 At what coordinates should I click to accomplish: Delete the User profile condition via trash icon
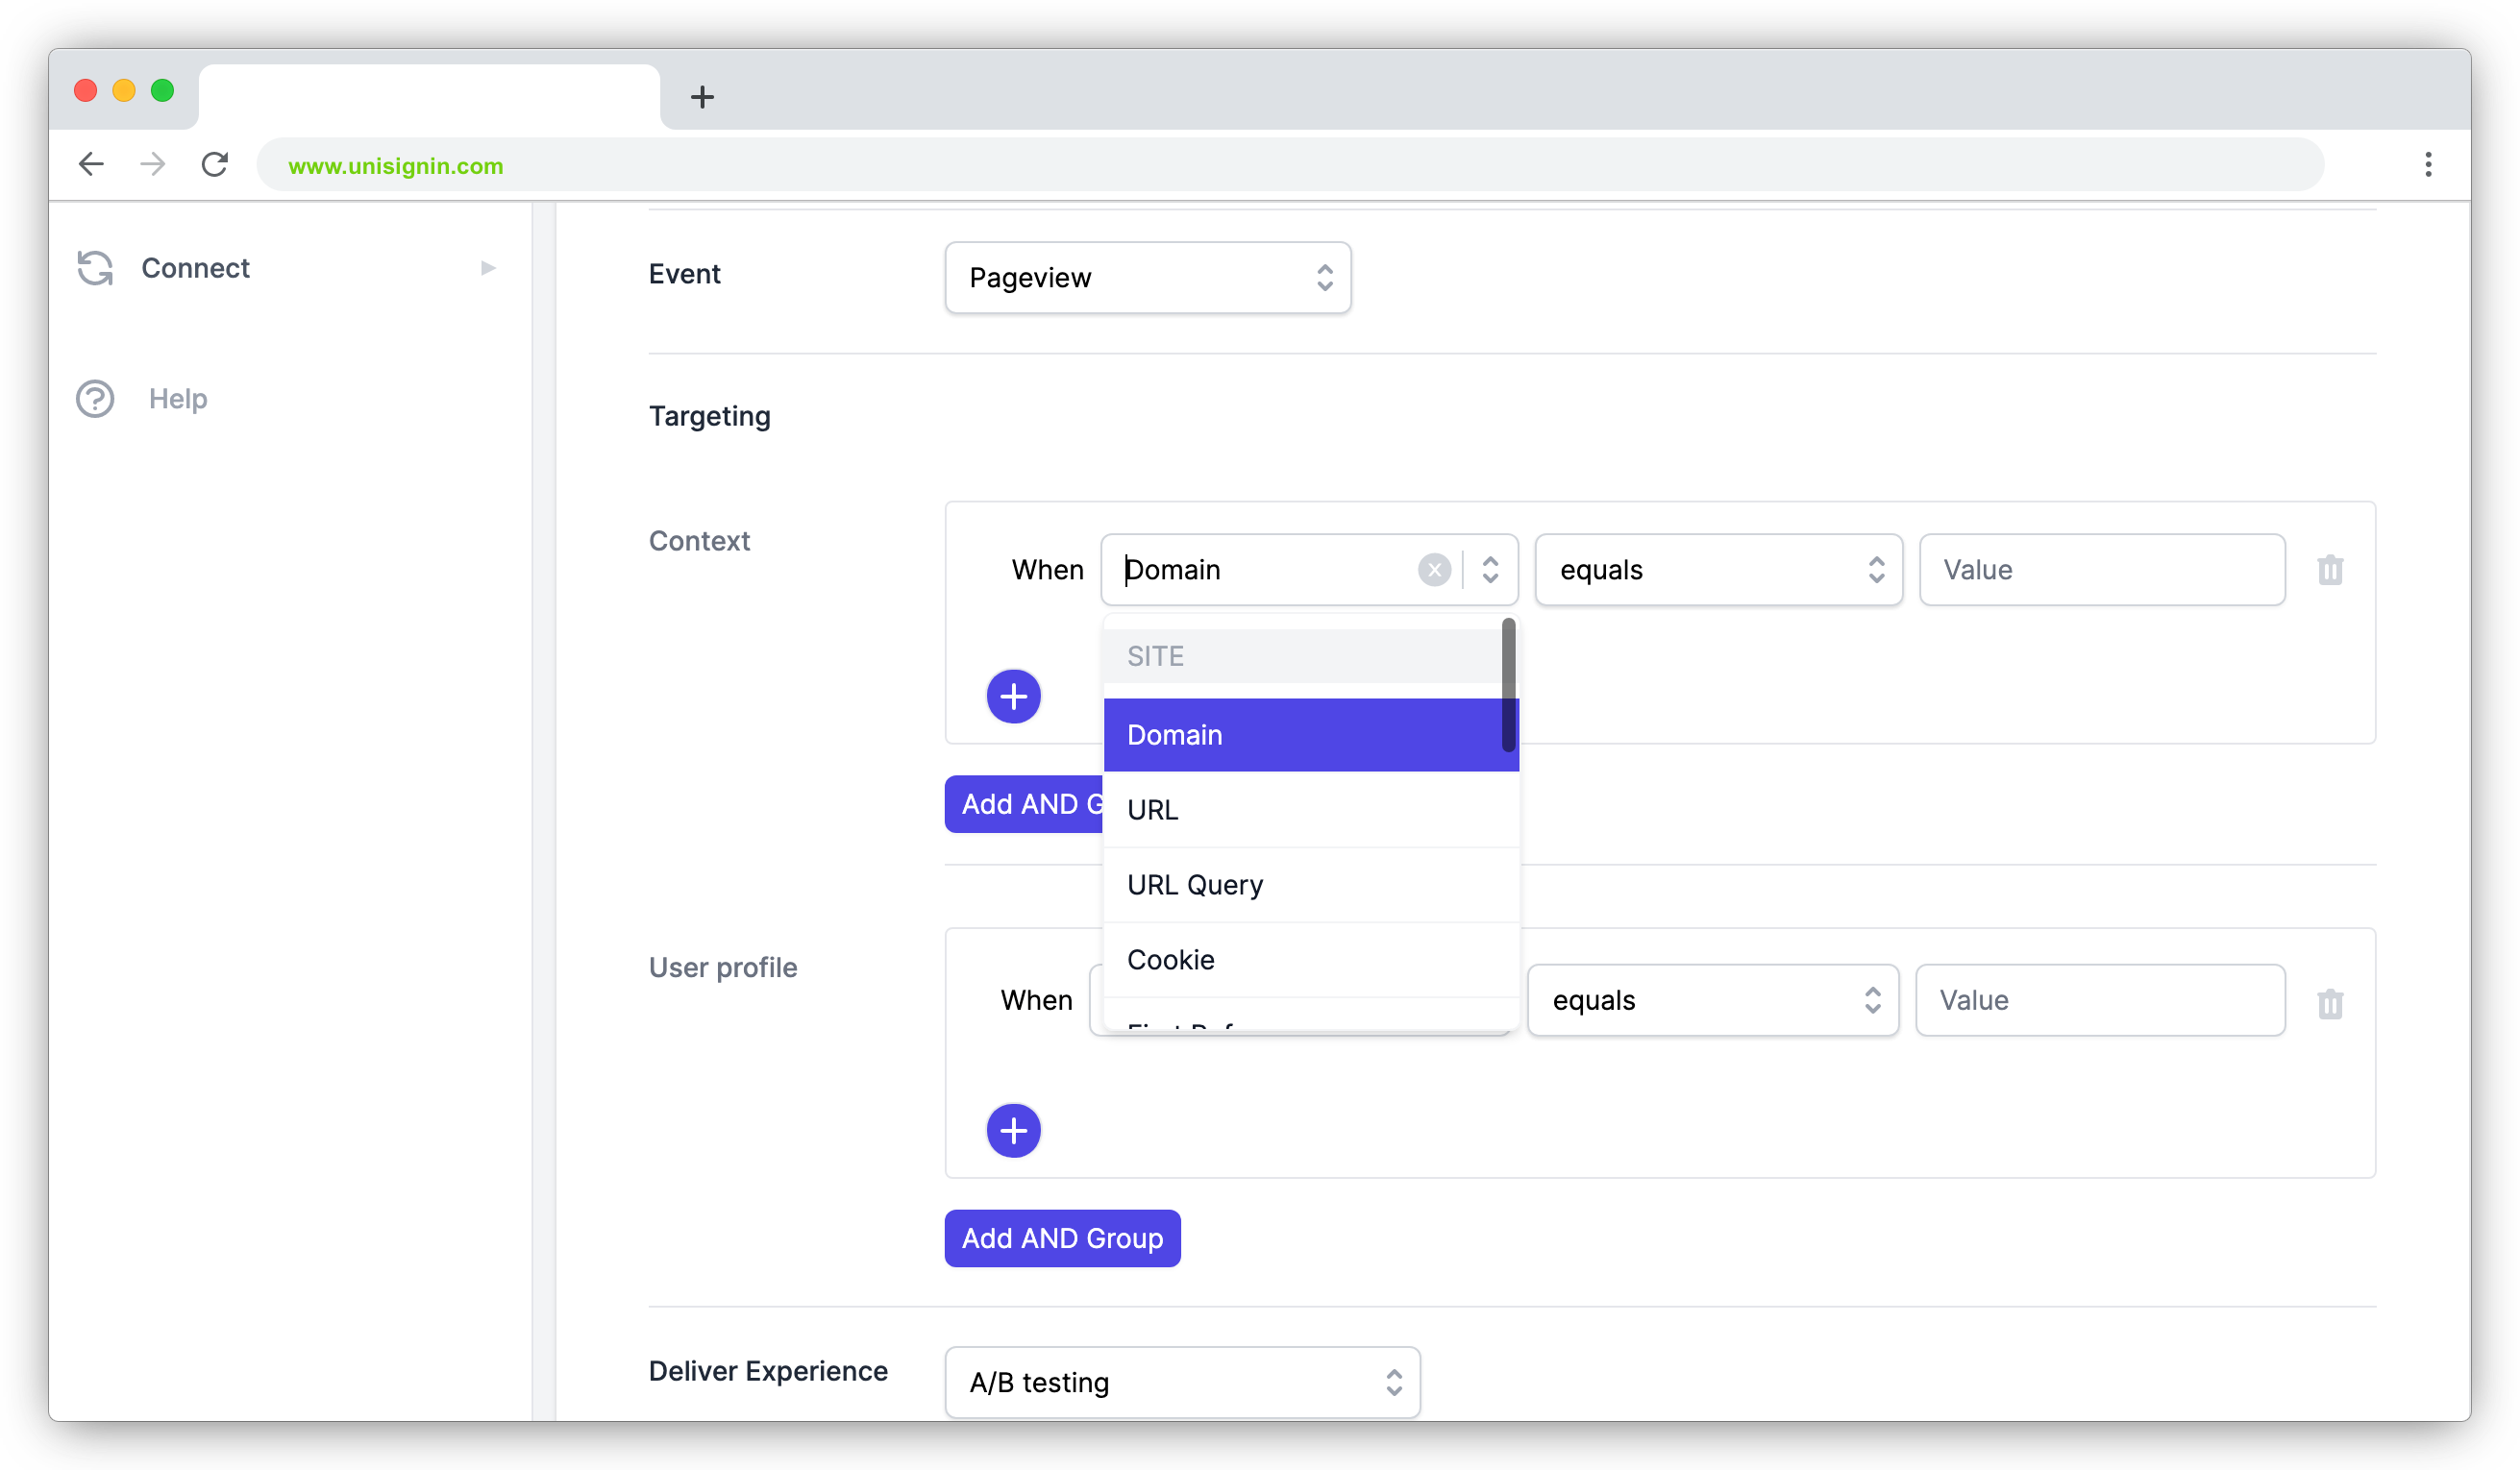pos(2331,1003)
